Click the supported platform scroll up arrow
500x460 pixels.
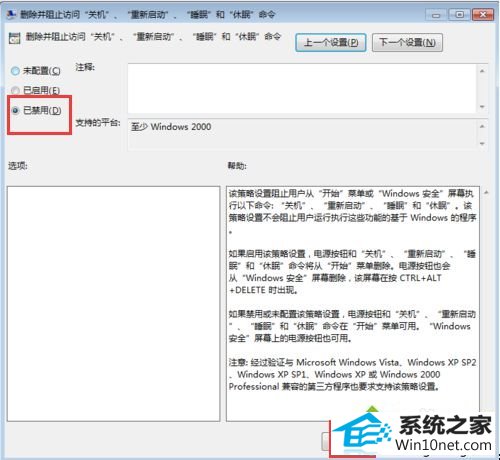[482, 126]
